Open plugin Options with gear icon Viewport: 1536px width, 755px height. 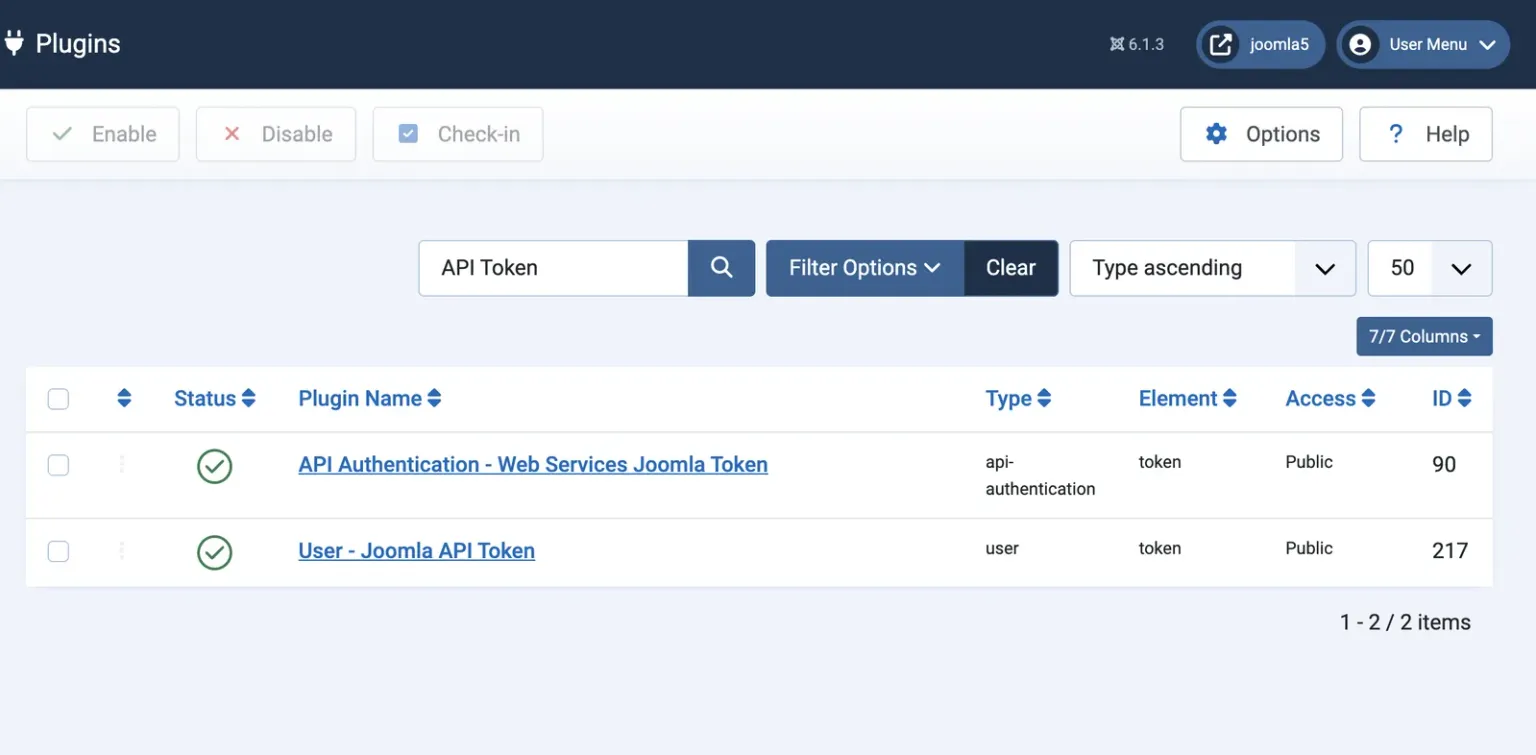1261,134
